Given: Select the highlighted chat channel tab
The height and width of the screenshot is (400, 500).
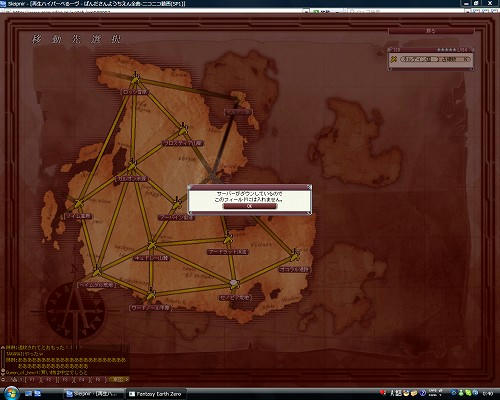Looking at the screenshot, I should click(x=117, y=379).
